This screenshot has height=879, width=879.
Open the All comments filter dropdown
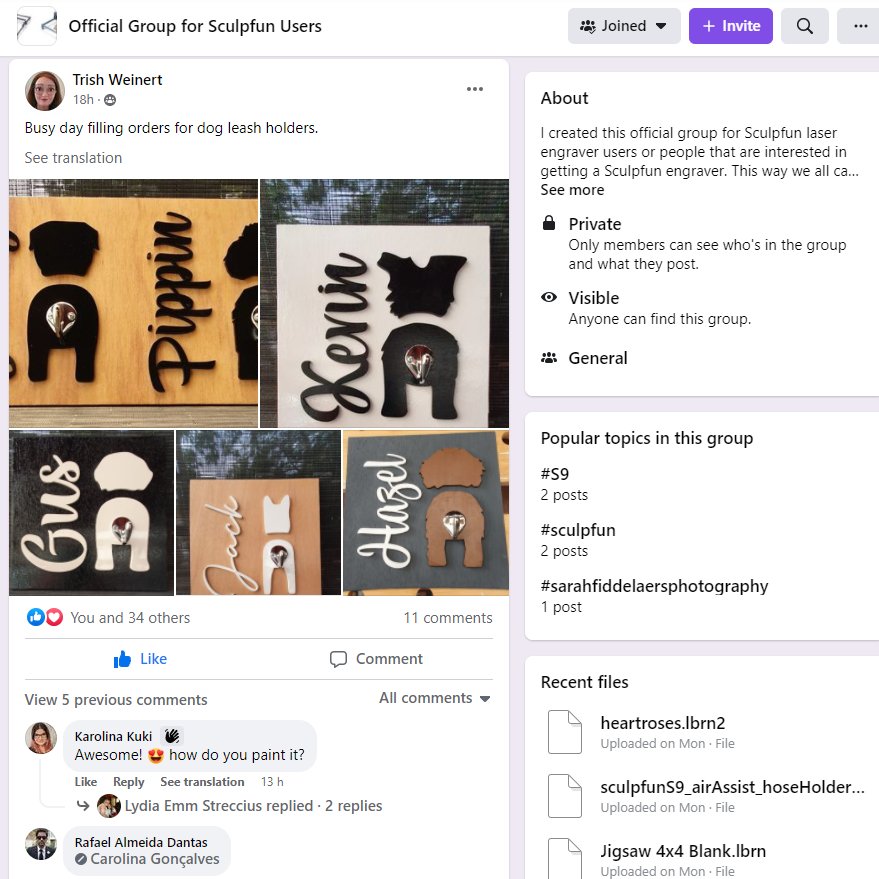434,698
